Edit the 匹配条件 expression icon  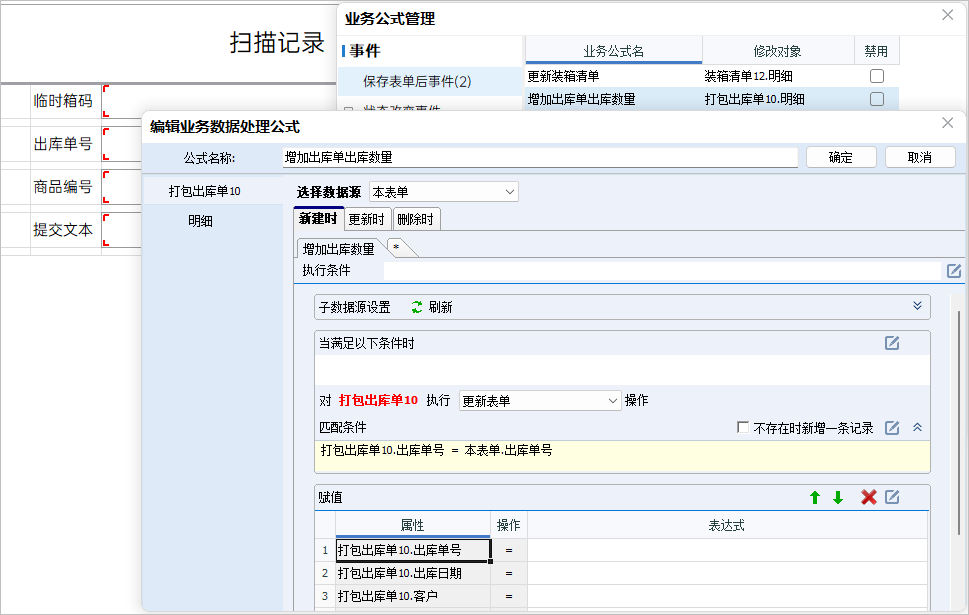892,428
